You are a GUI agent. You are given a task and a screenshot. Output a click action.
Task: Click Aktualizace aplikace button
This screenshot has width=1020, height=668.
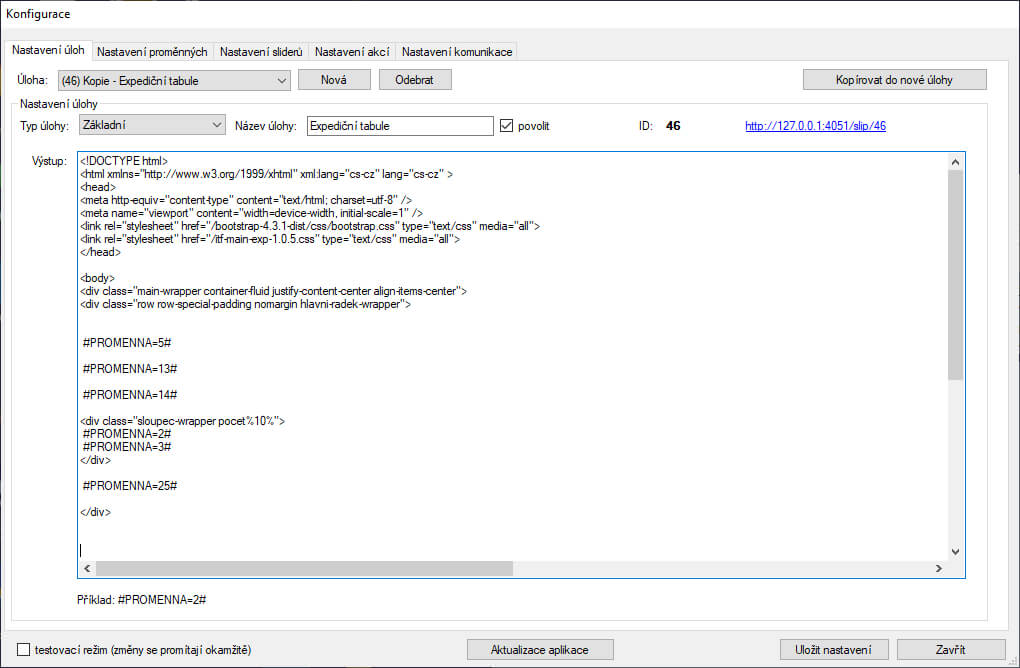(x=540, y=650)
